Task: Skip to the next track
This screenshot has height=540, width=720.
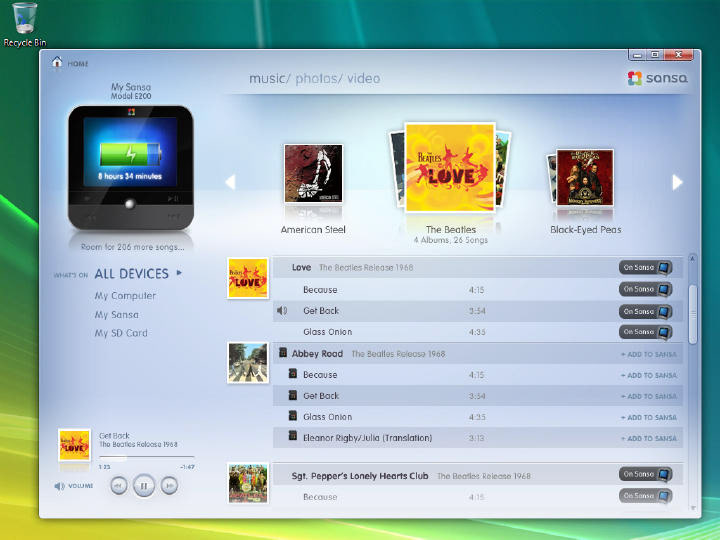Action: (170, 486)
